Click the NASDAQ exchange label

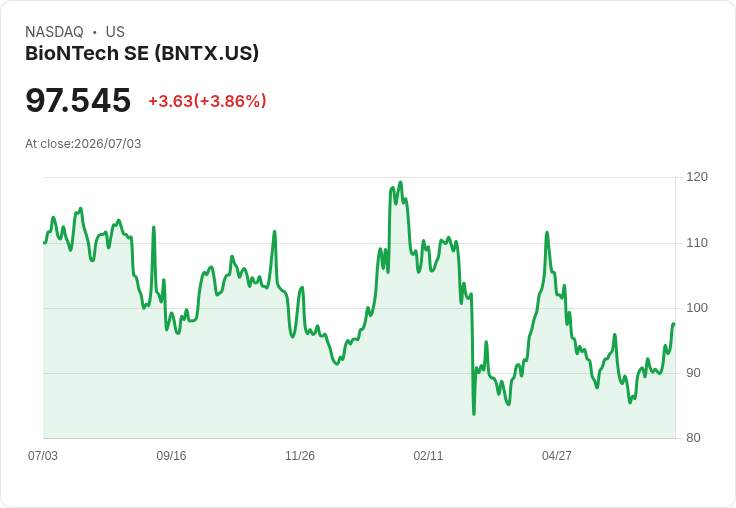pos(54,32)
